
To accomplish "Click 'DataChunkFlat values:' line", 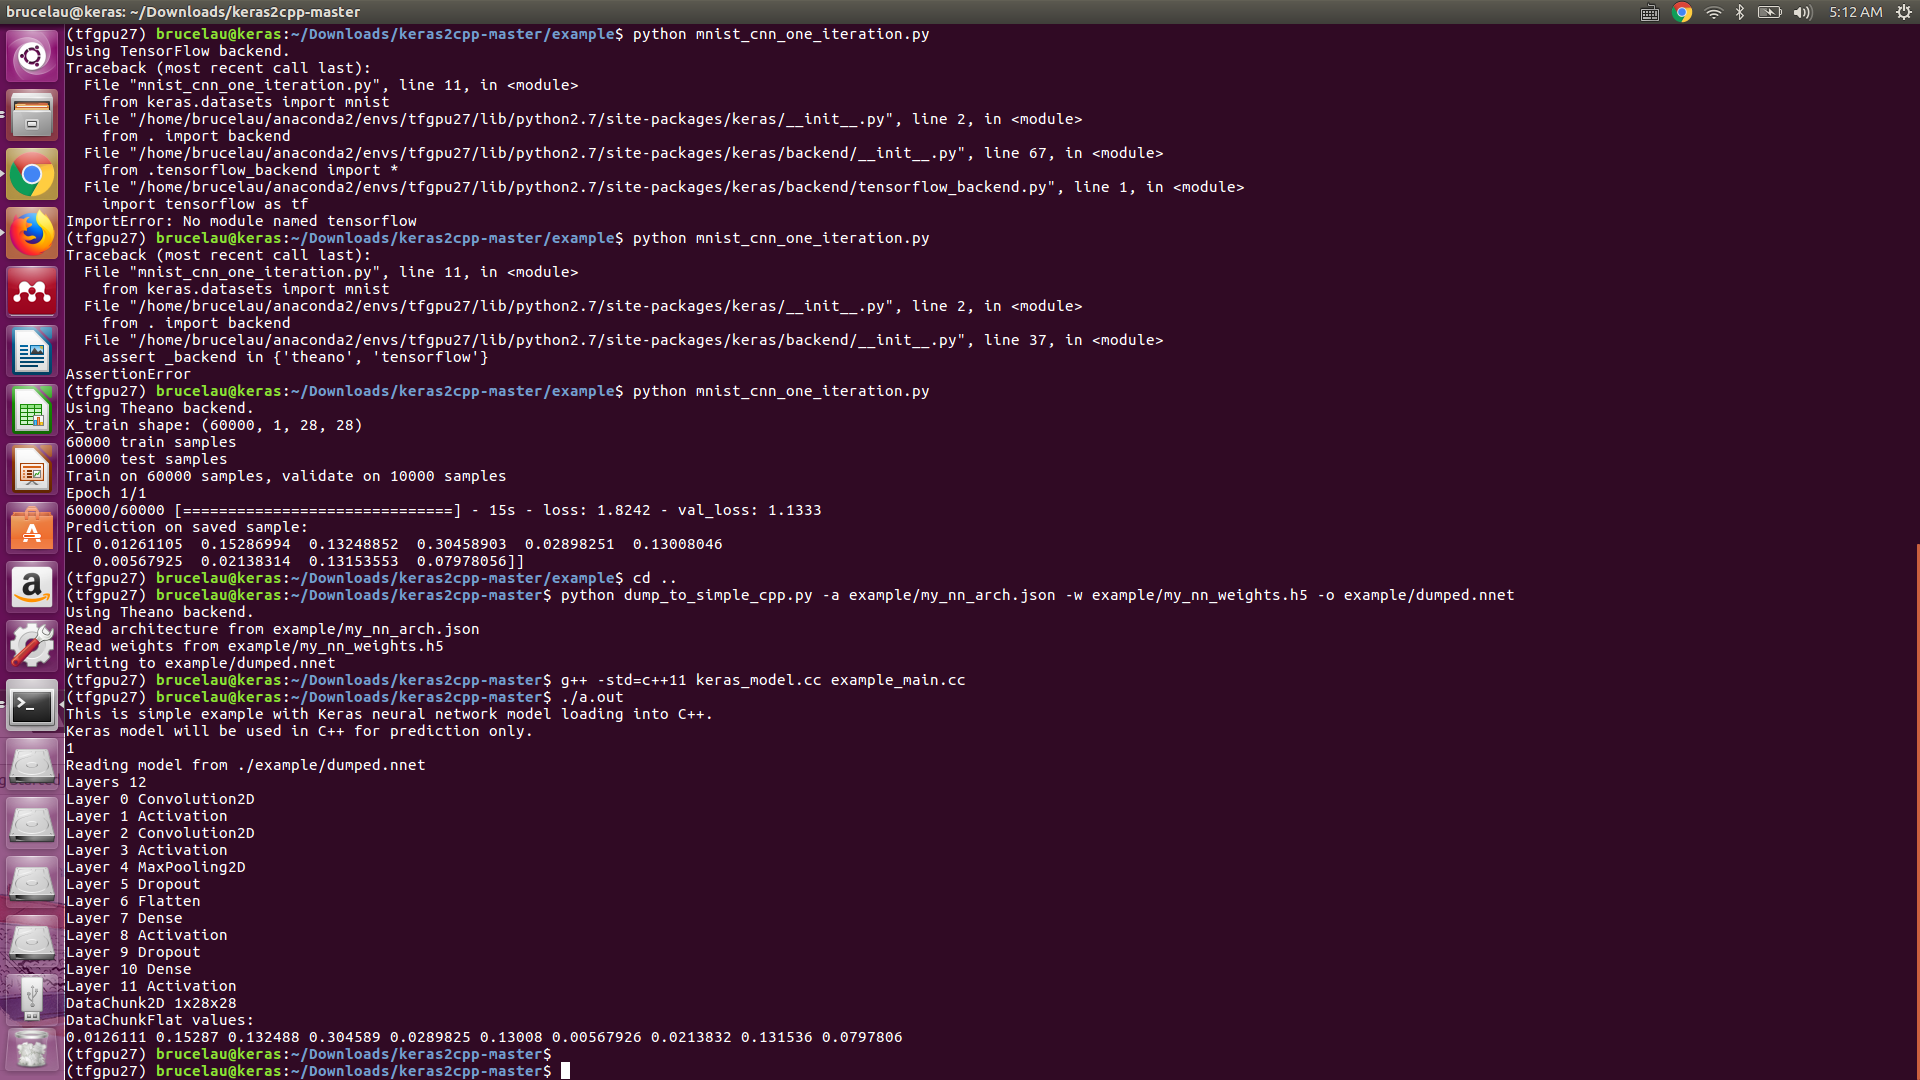I will point(160,1020).
